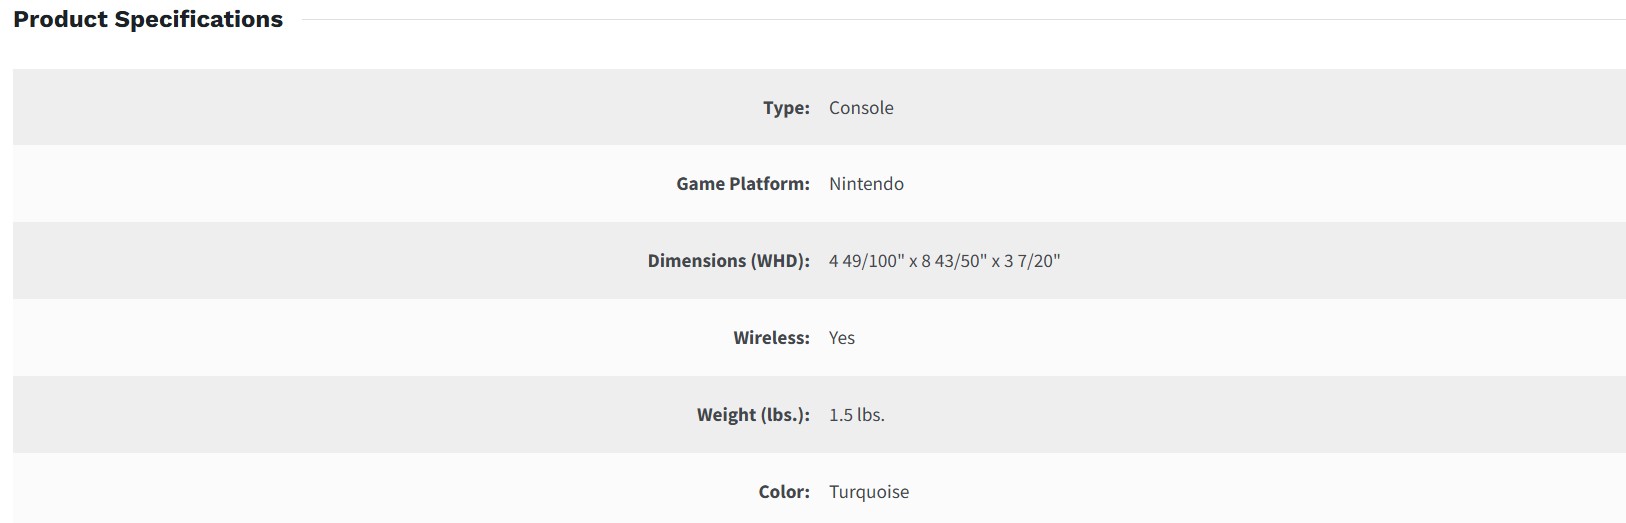Select the Type: label
Image resolution: width=1626 pixels, height=523 pixels.
(786, 108)
